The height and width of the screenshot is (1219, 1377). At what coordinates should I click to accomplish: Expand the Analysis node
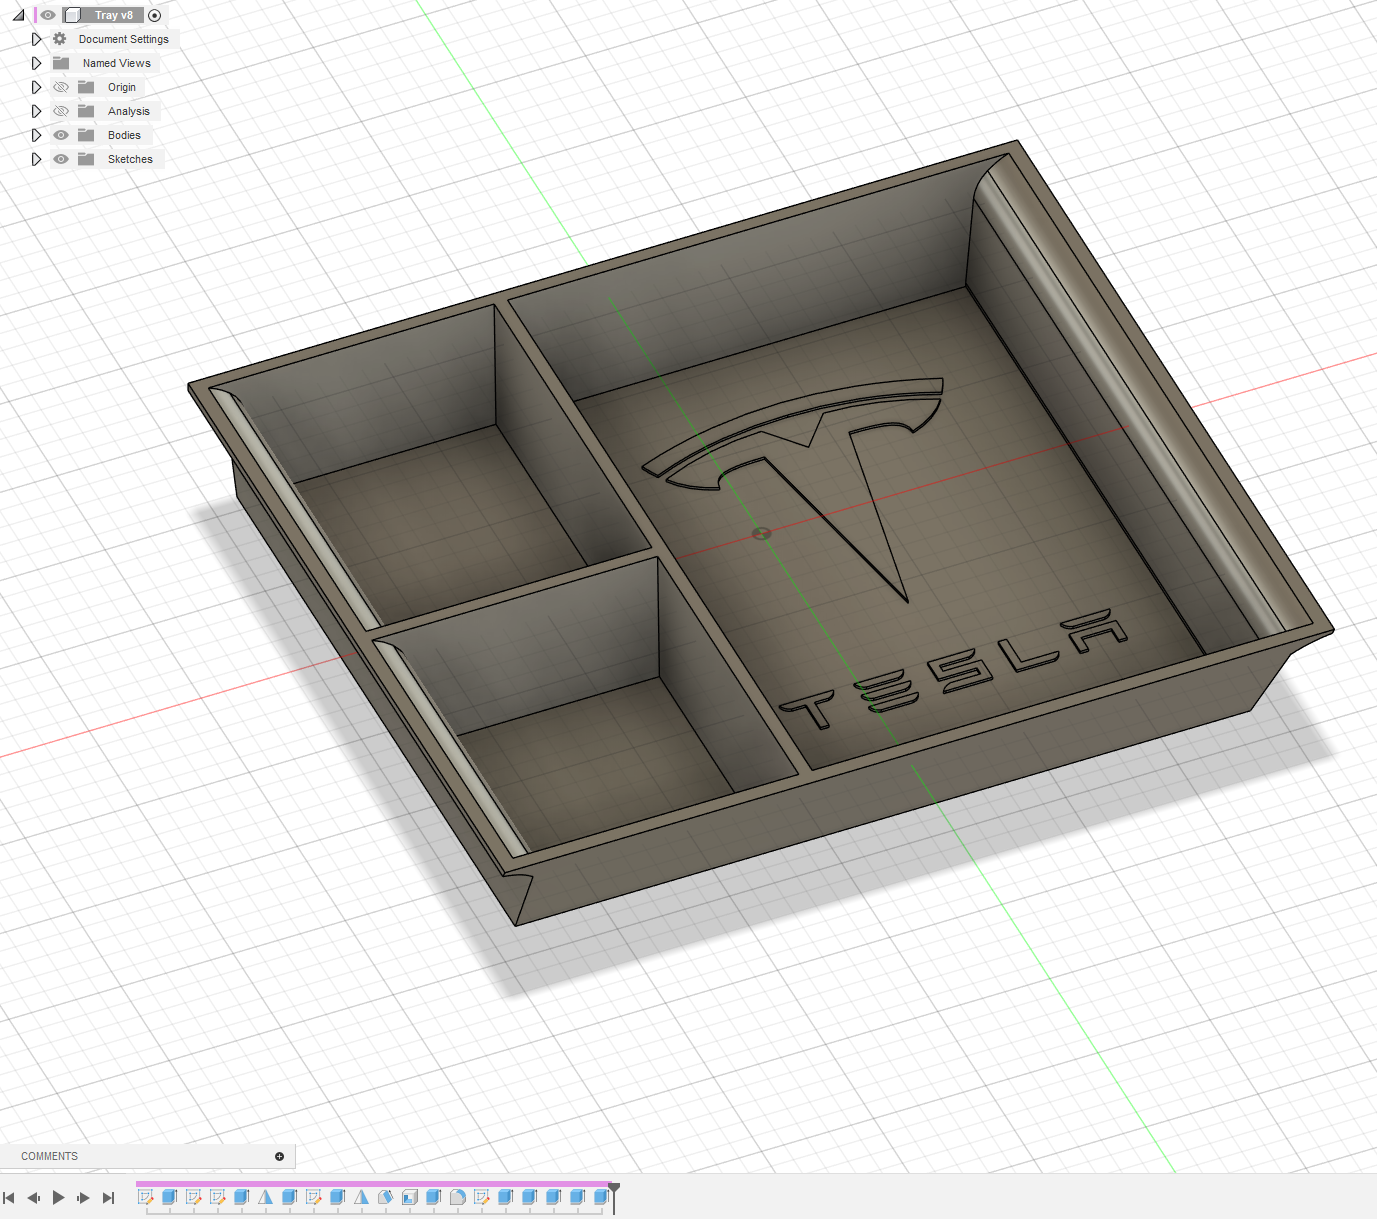click(x=36, y=111)
